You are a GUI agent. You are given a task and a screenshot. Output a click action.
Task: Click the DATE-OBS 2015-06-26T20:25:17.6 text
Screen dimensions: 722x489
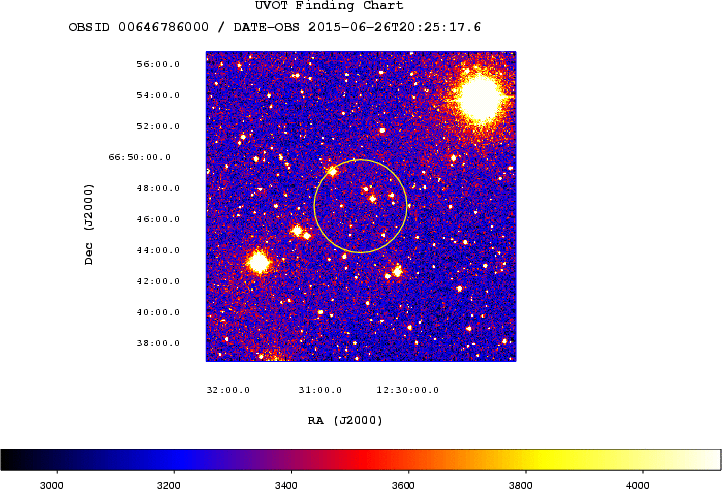pos(357,27)
